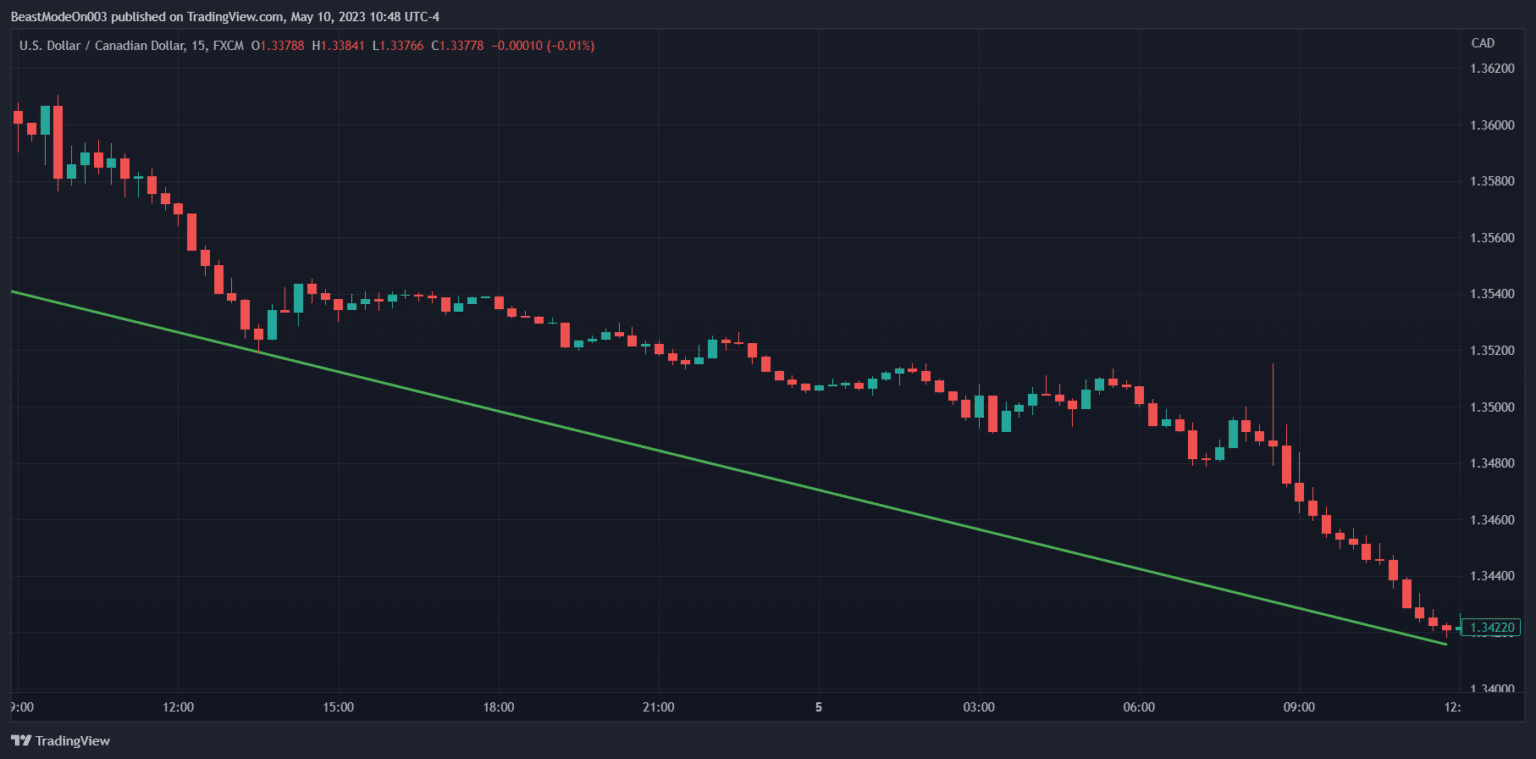Click the 18:00 time axis label
1536x759 pixels.
pyautogui.click(x=498, y=708)
